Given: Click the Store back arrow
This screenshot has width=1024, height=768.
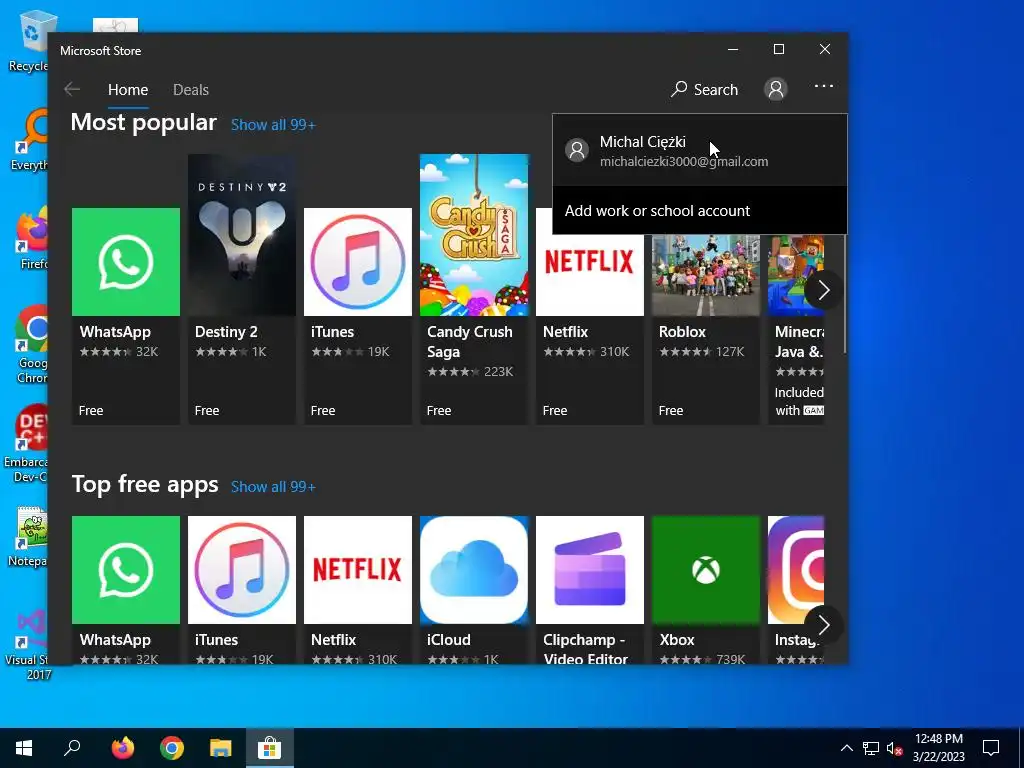Looking at the screenshot, I should tap(72, 89).
